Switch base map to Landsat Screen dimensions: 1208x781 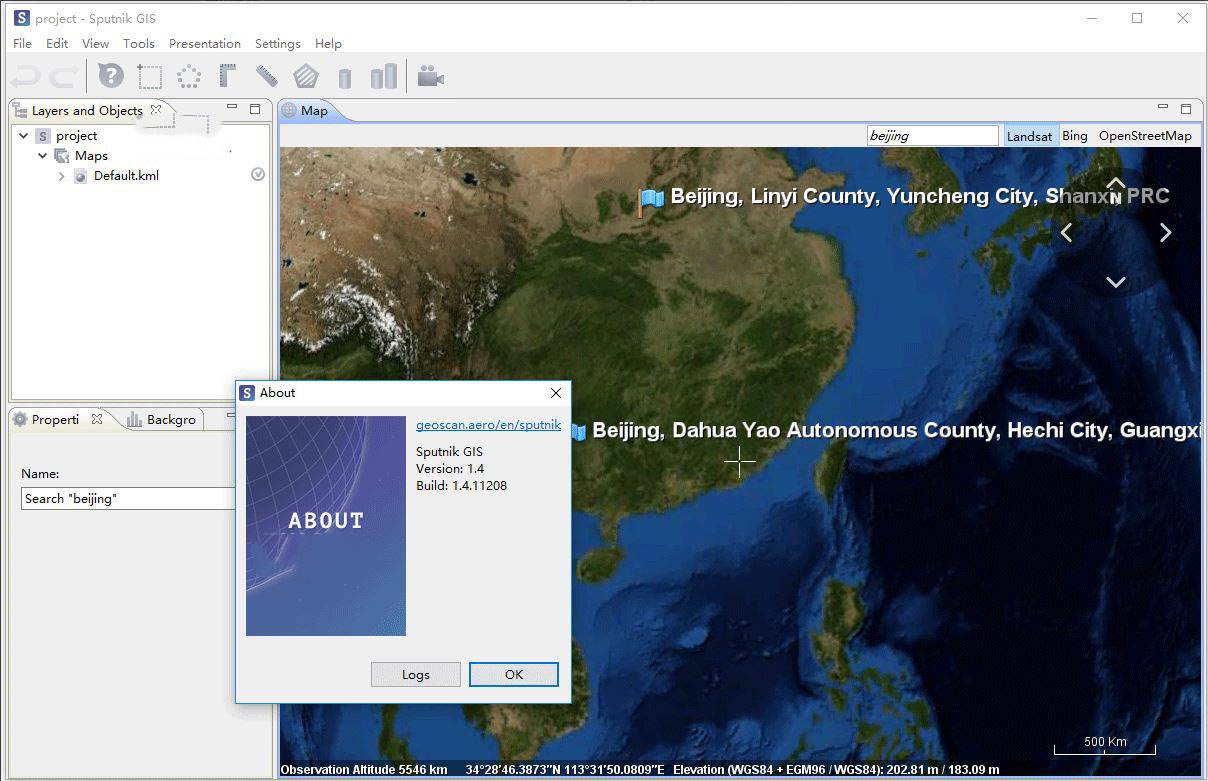point(1030,136)
